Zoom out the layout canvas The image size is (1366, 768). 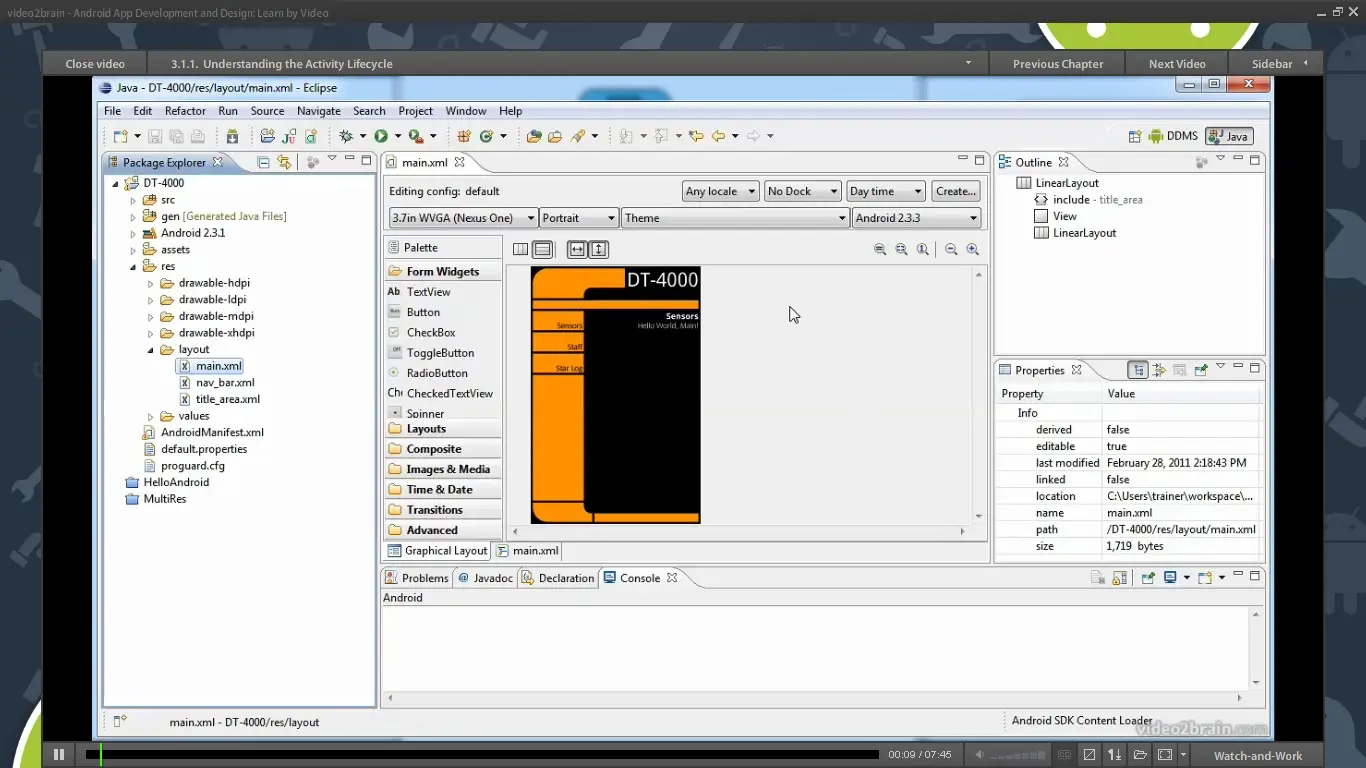[x=951, y=249]
